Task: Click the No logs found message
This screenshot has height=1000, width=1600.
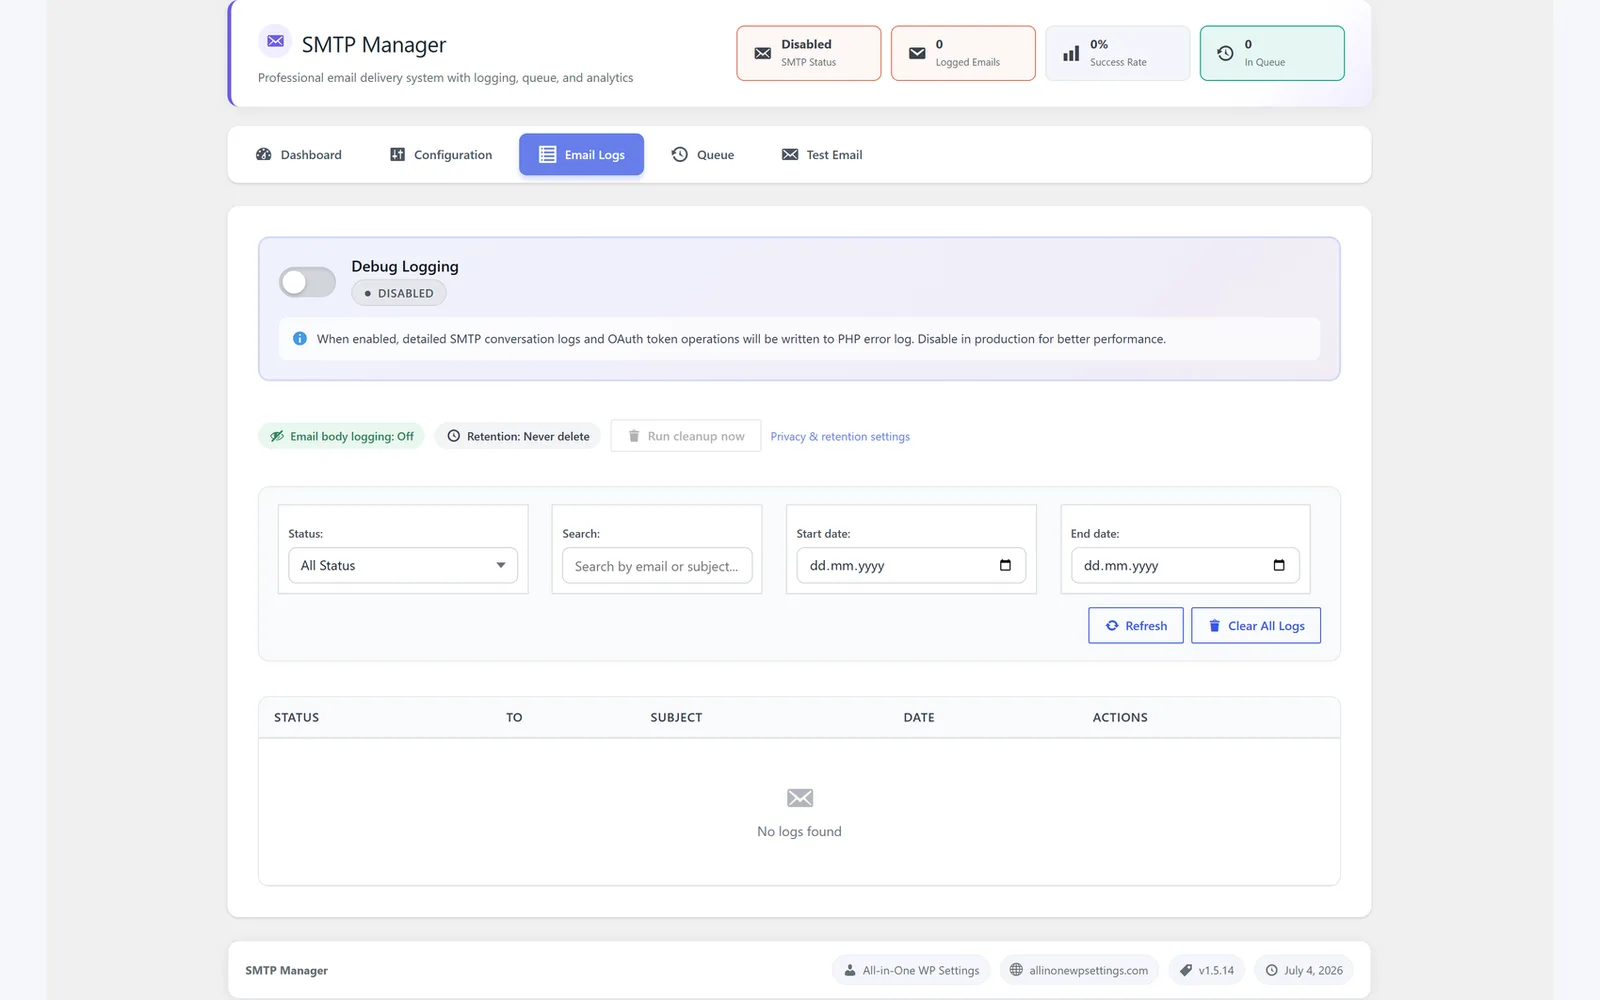Action: [800, 832]
